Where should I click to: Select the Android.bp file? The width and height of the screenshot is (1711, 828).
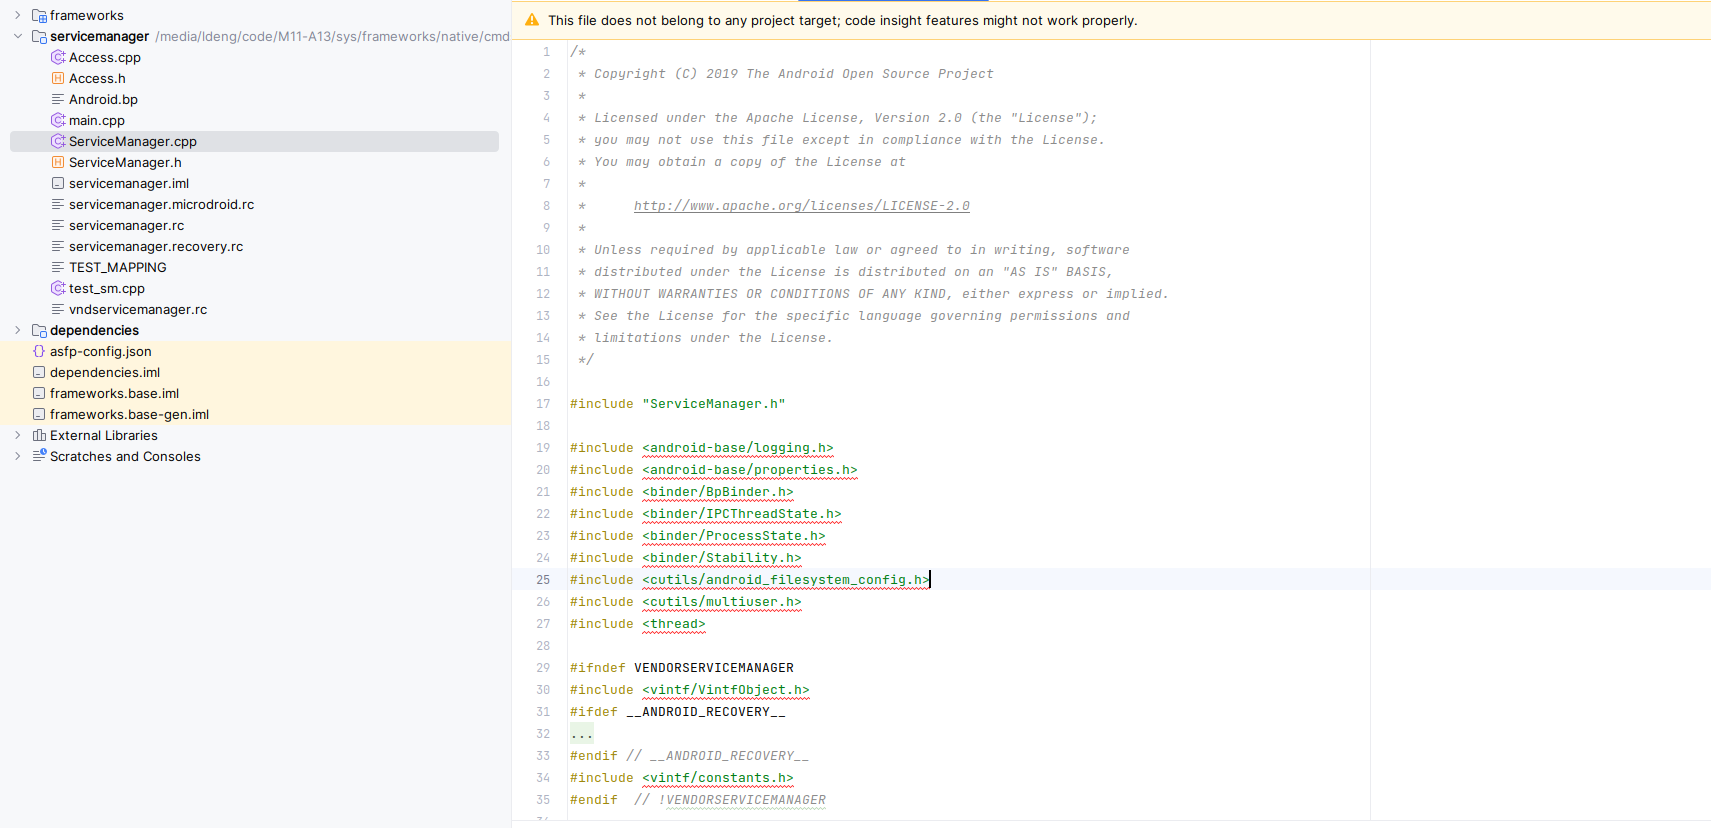[103, 99]
